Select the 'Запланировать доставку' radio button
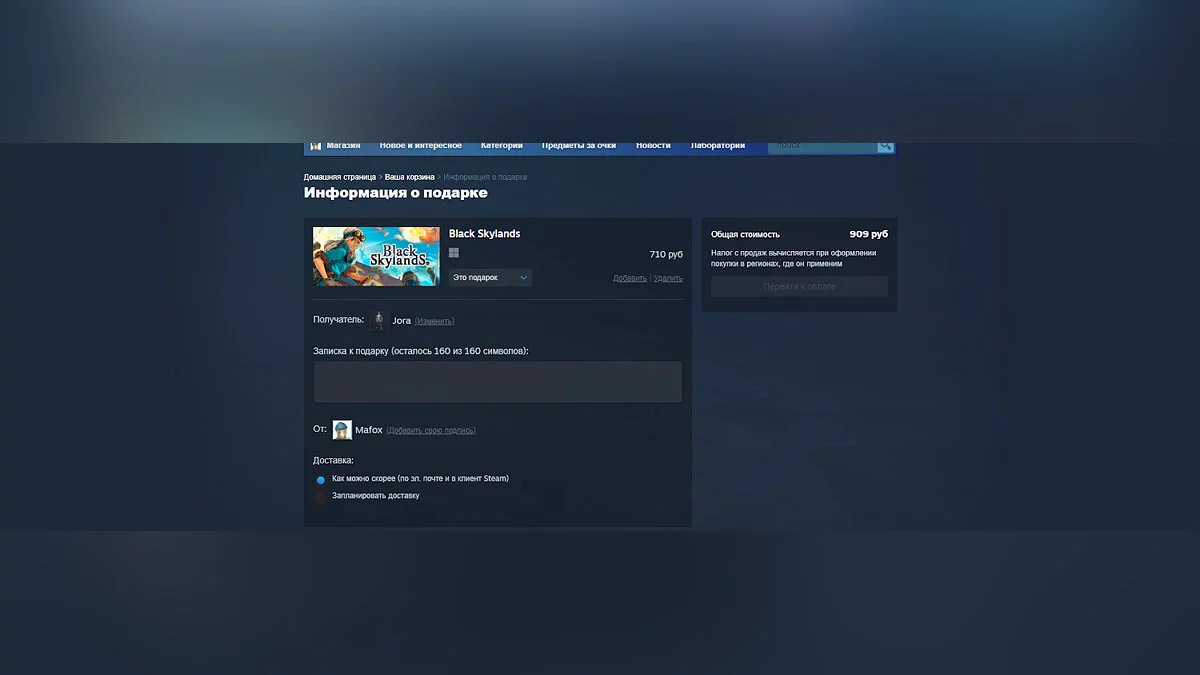 pos(321,497)
